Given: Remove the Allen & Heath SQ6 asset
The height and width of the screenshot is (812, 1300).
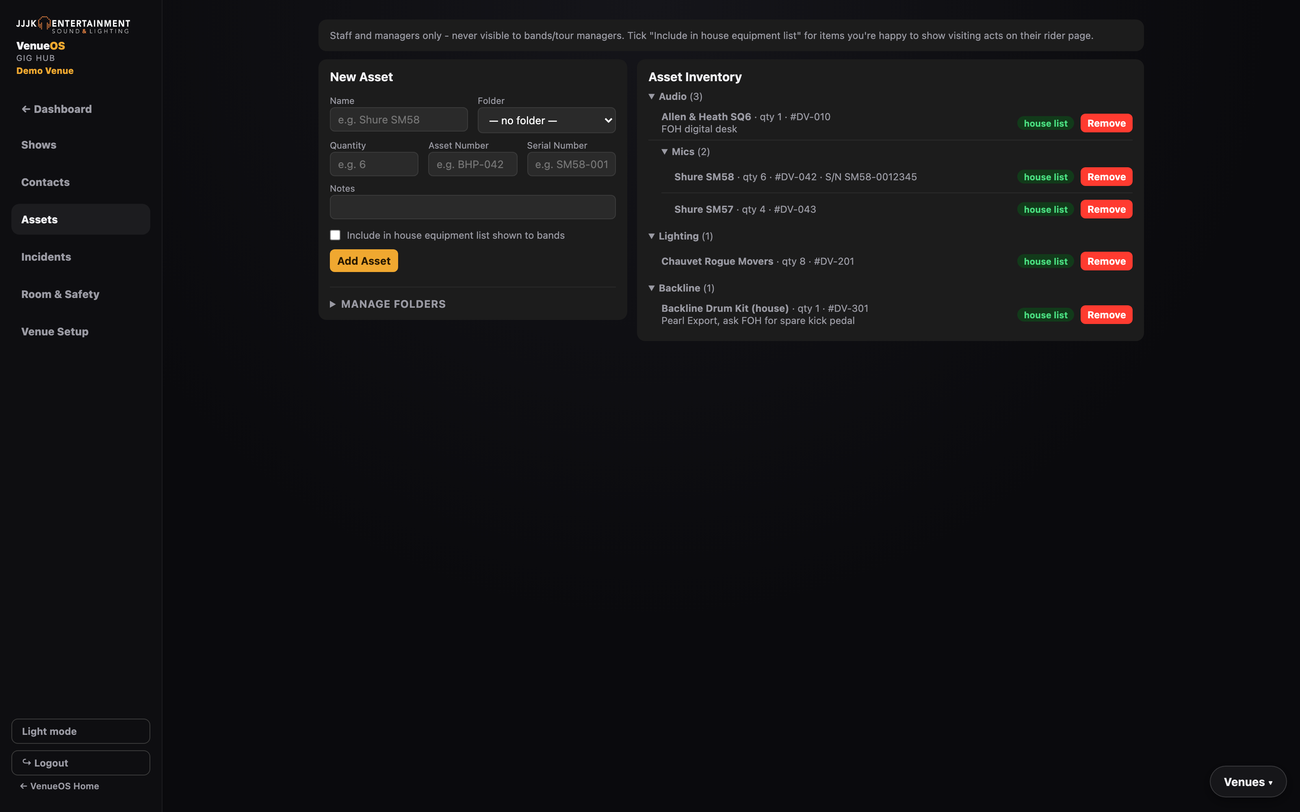Looking at the screenshot, I should pyautogui.click(x=1106, y=123).
